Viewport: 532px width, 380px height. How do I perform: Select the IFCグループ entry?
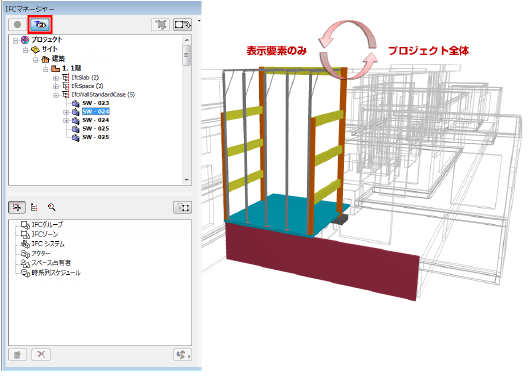[42, 225]
